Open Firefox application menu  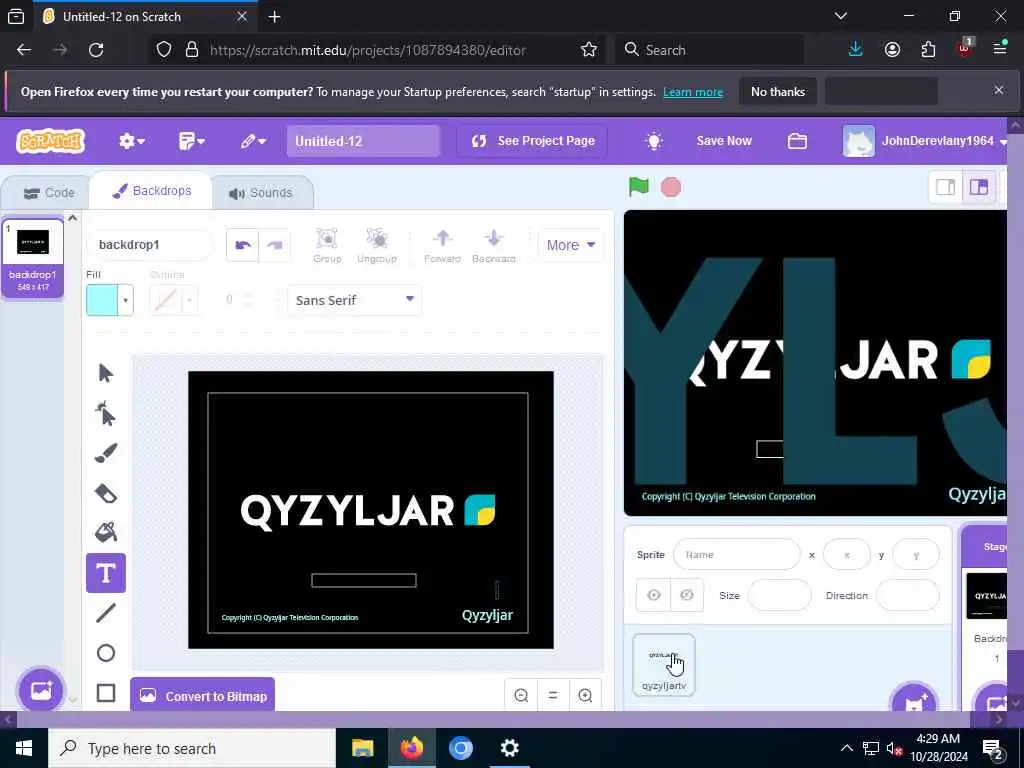(x=999, y=50)
